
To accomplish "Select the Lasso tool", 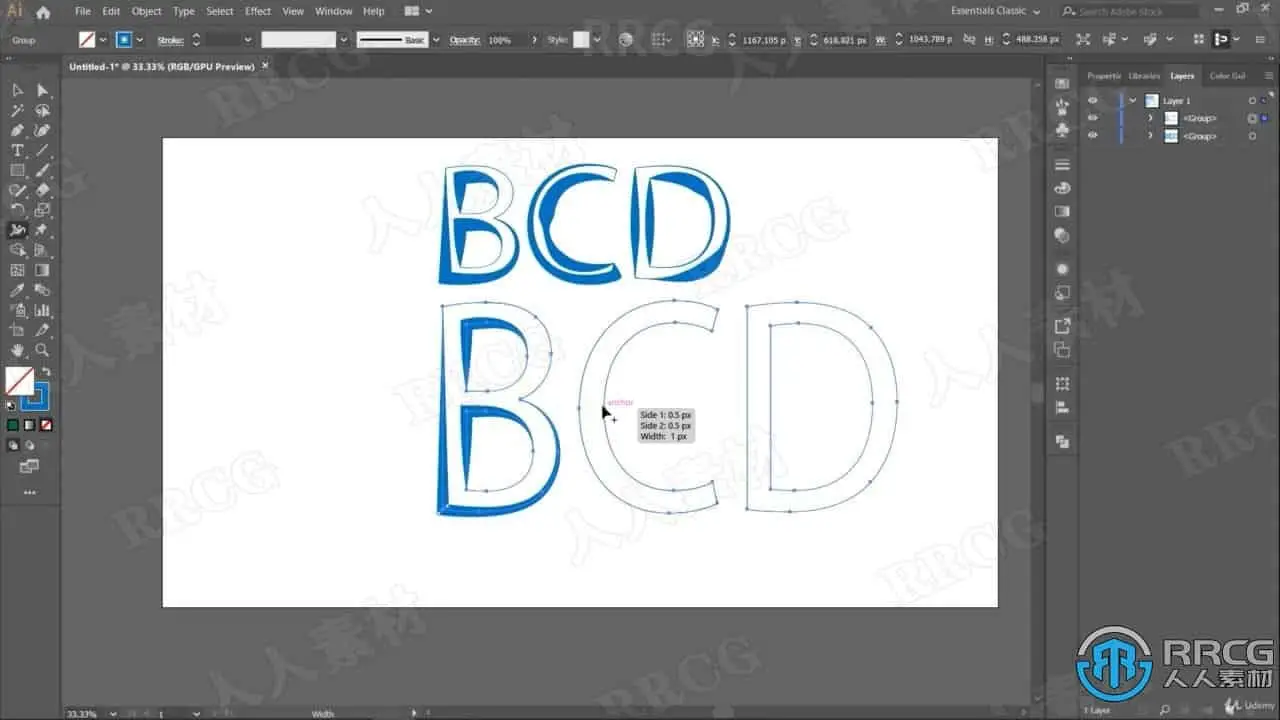I will coord(42,111).
